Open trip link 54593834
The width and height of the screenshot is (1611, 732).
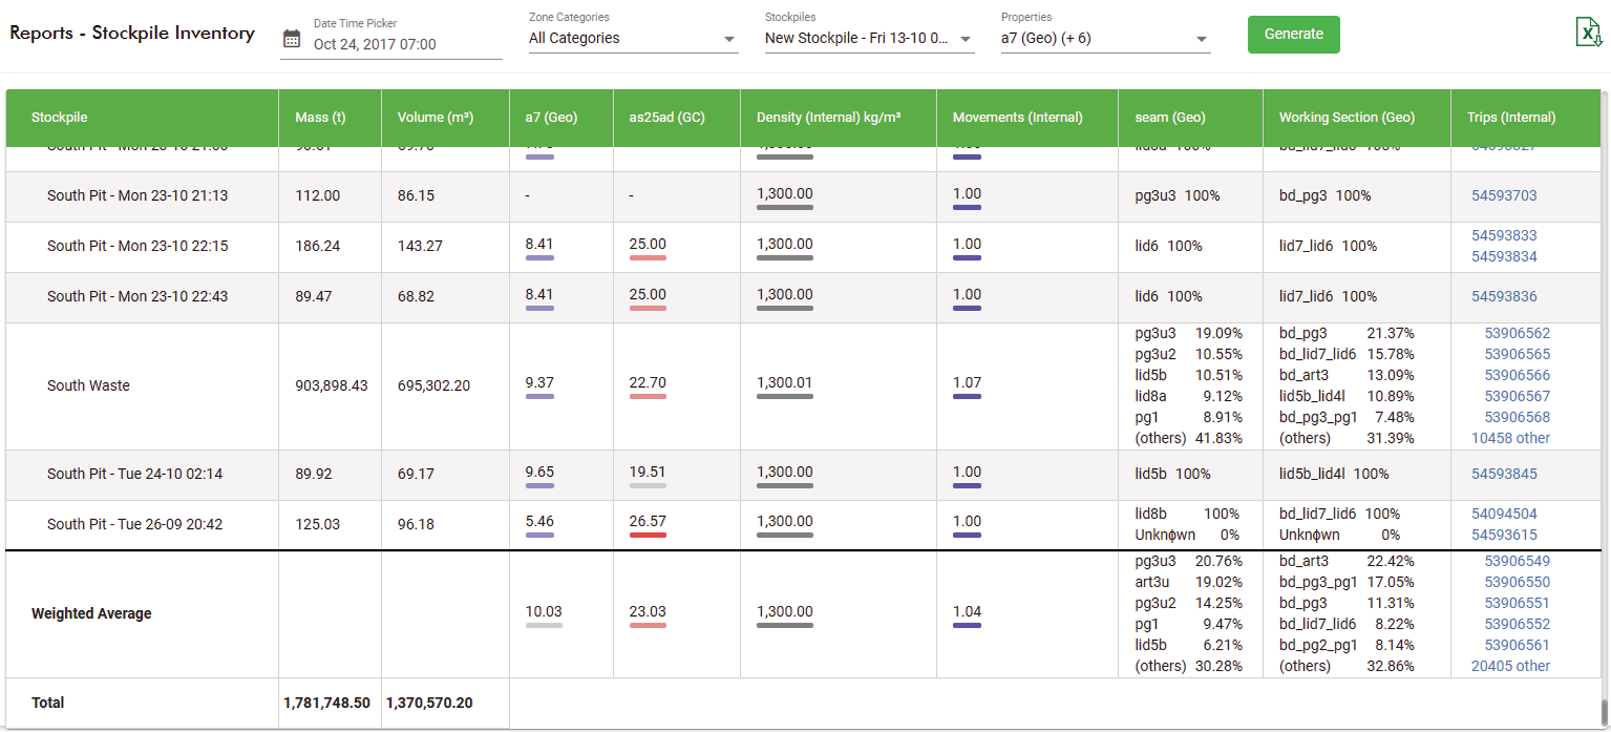point(1504,257)
